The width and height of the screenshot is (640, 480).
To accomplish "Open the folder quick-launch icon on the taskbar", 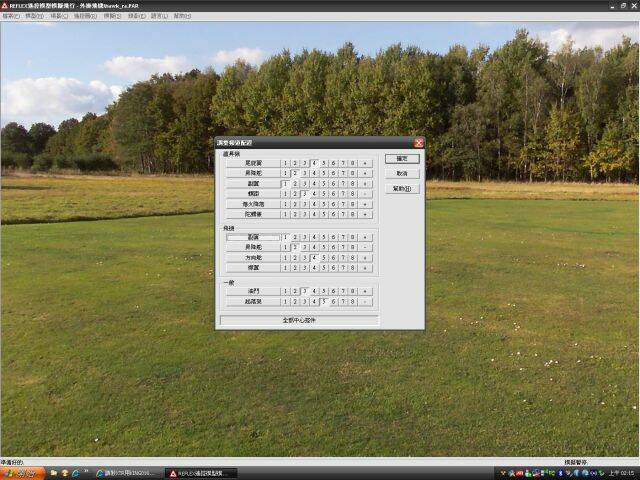I will (x=54, y=473).
